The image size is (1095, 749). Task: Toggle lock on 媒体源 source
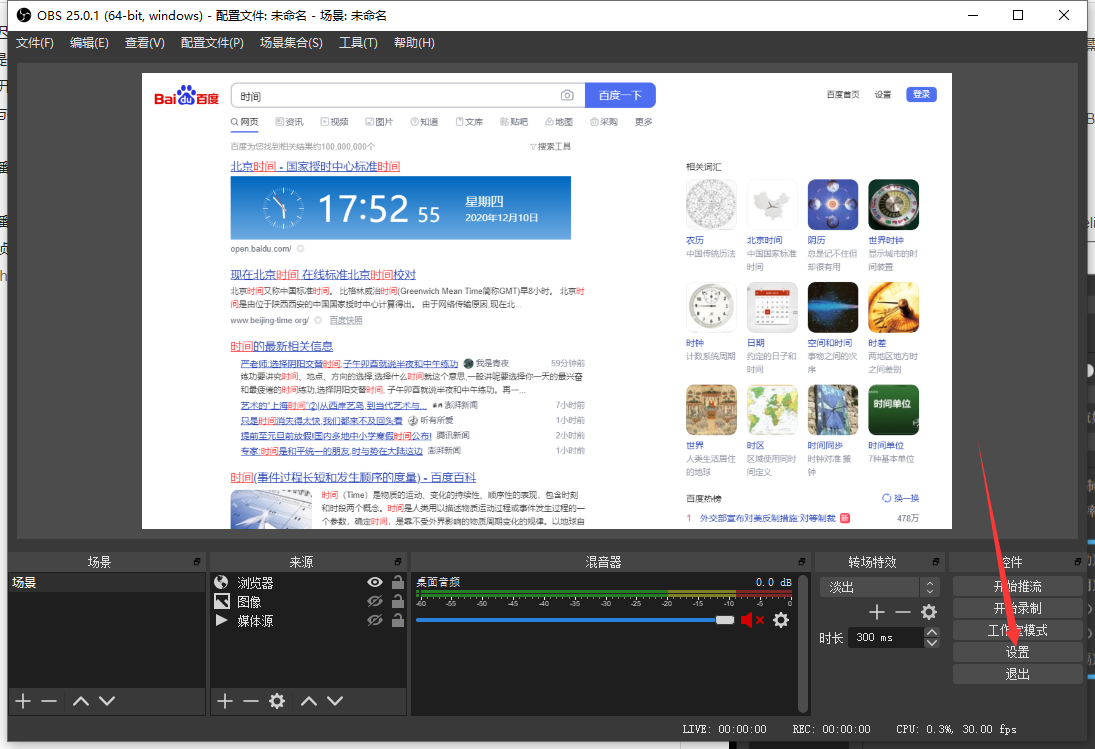pos(398,619)
